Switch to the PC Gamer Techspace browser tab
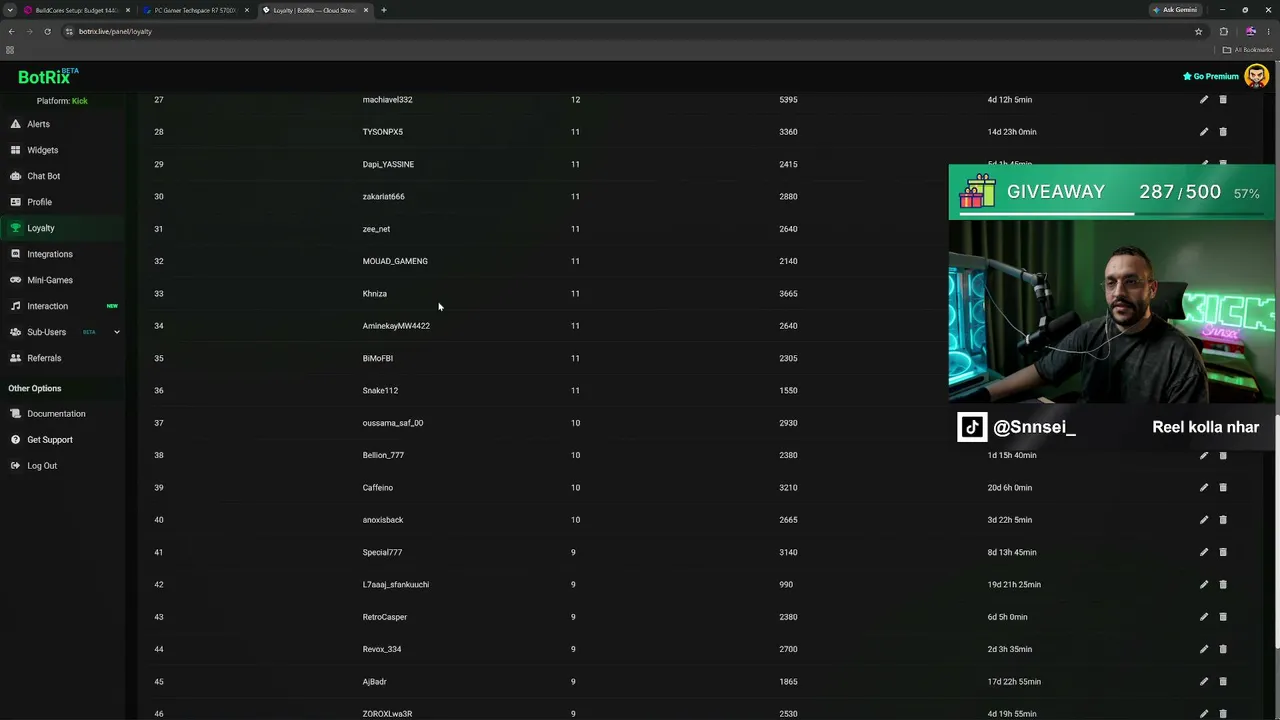1280x720 pixels. 195,10
